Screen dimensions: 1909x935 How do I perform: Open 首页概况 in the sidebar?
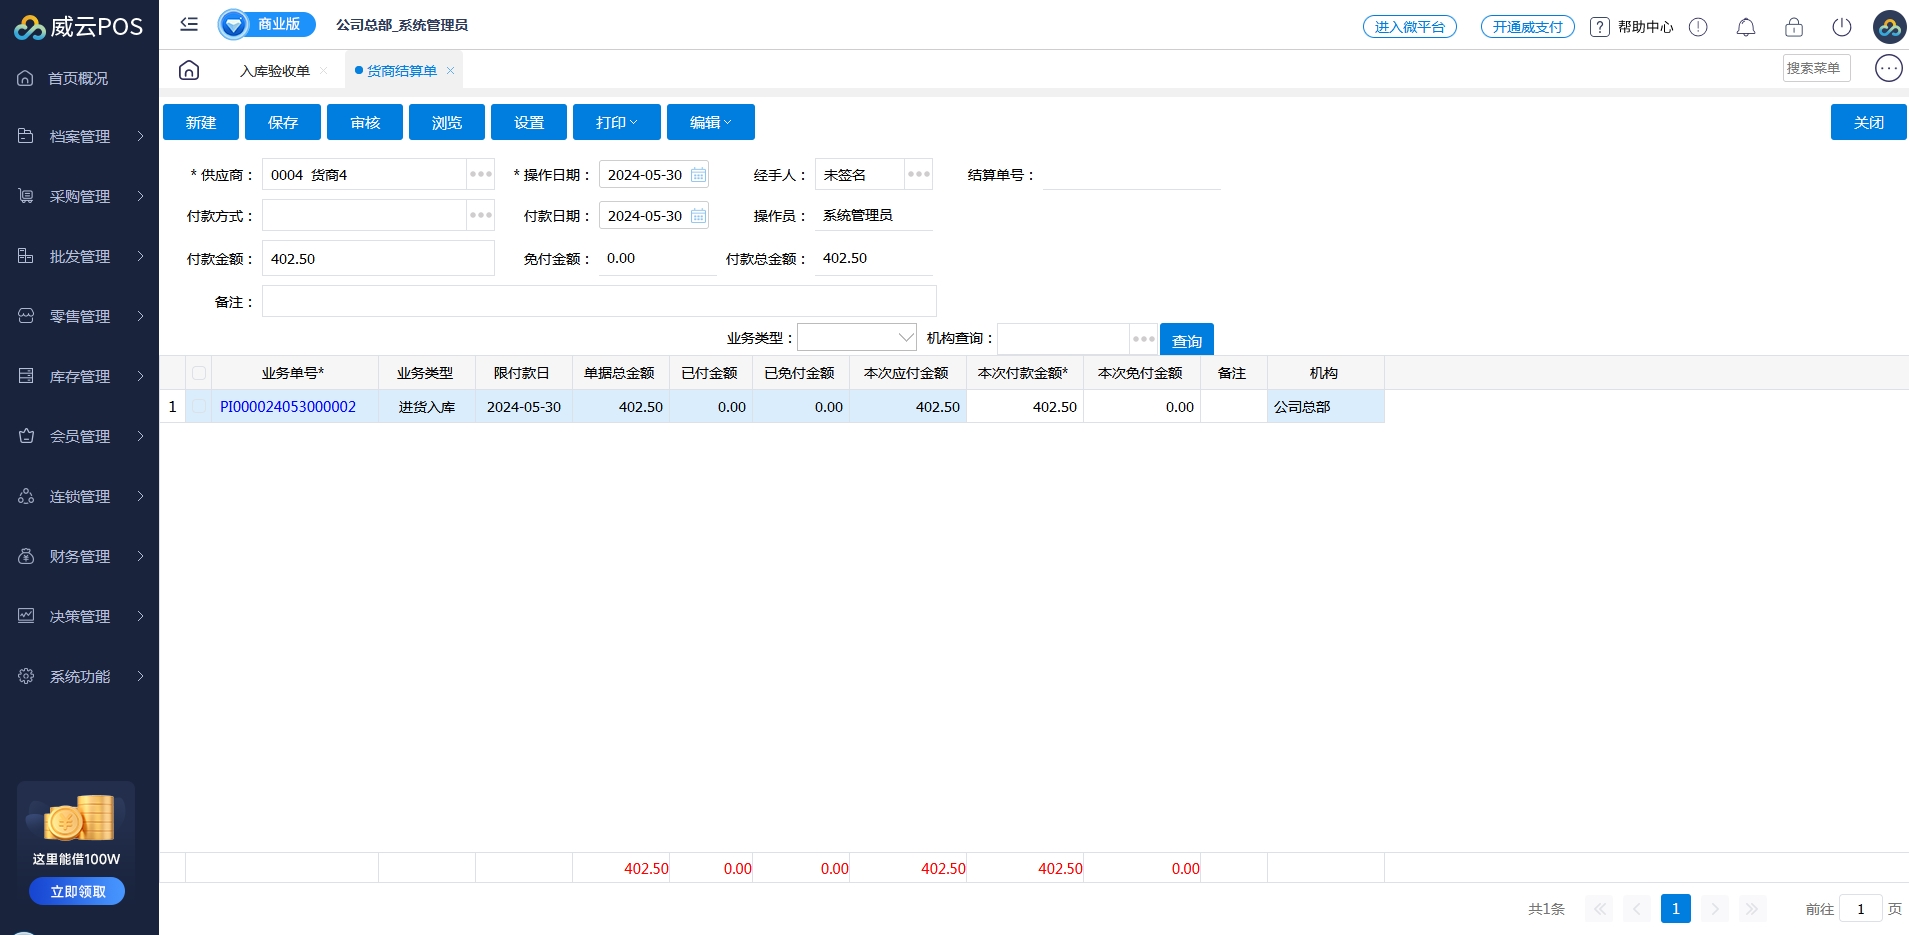[78, 78]
